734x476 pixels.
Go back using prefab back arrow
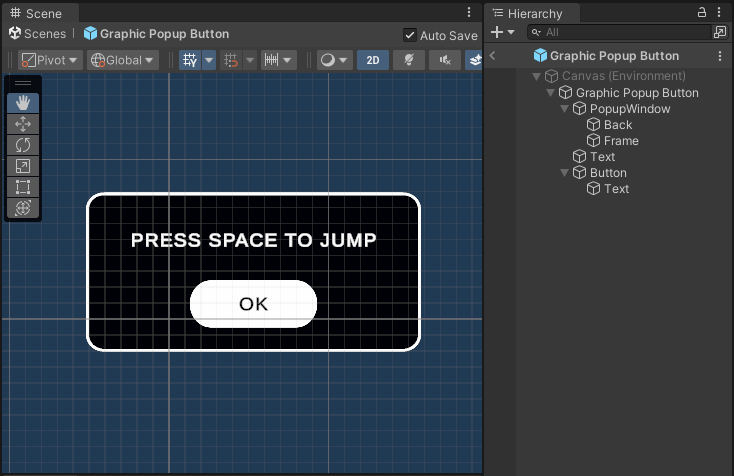(x=492, y=56)
